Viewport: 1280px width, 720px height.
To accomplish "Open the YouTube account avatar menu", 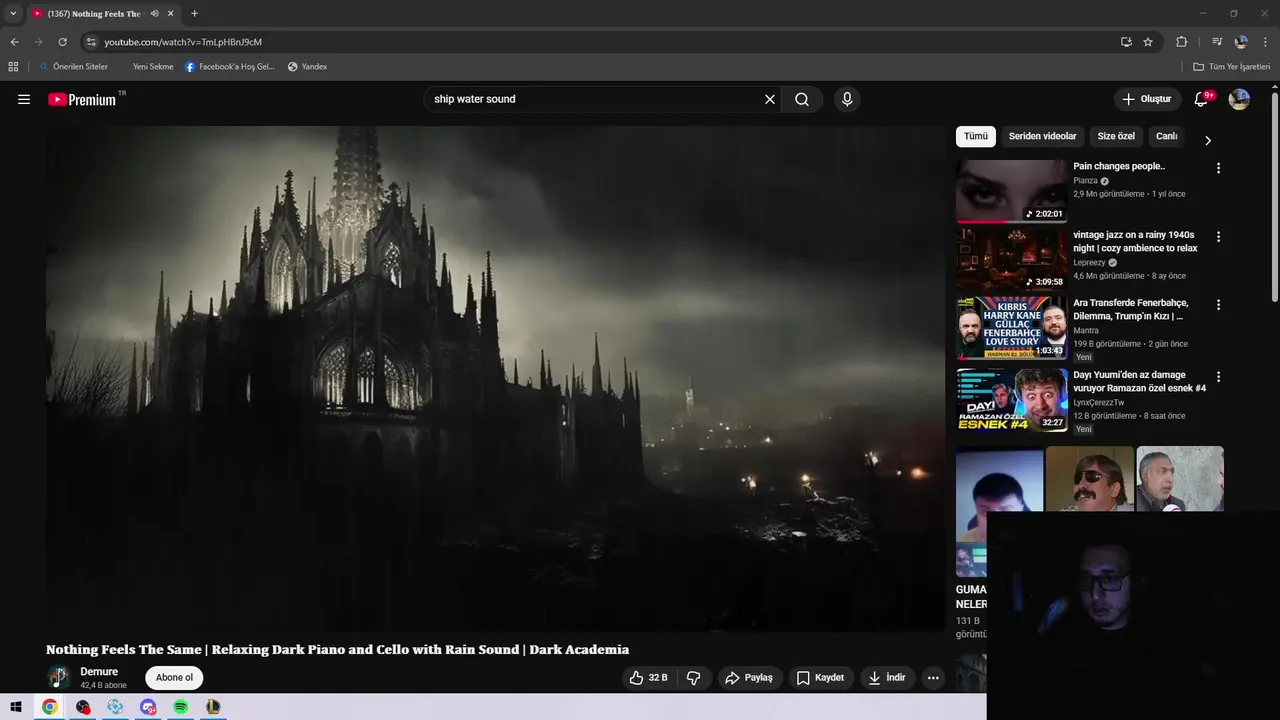I will coord(1239,99).
